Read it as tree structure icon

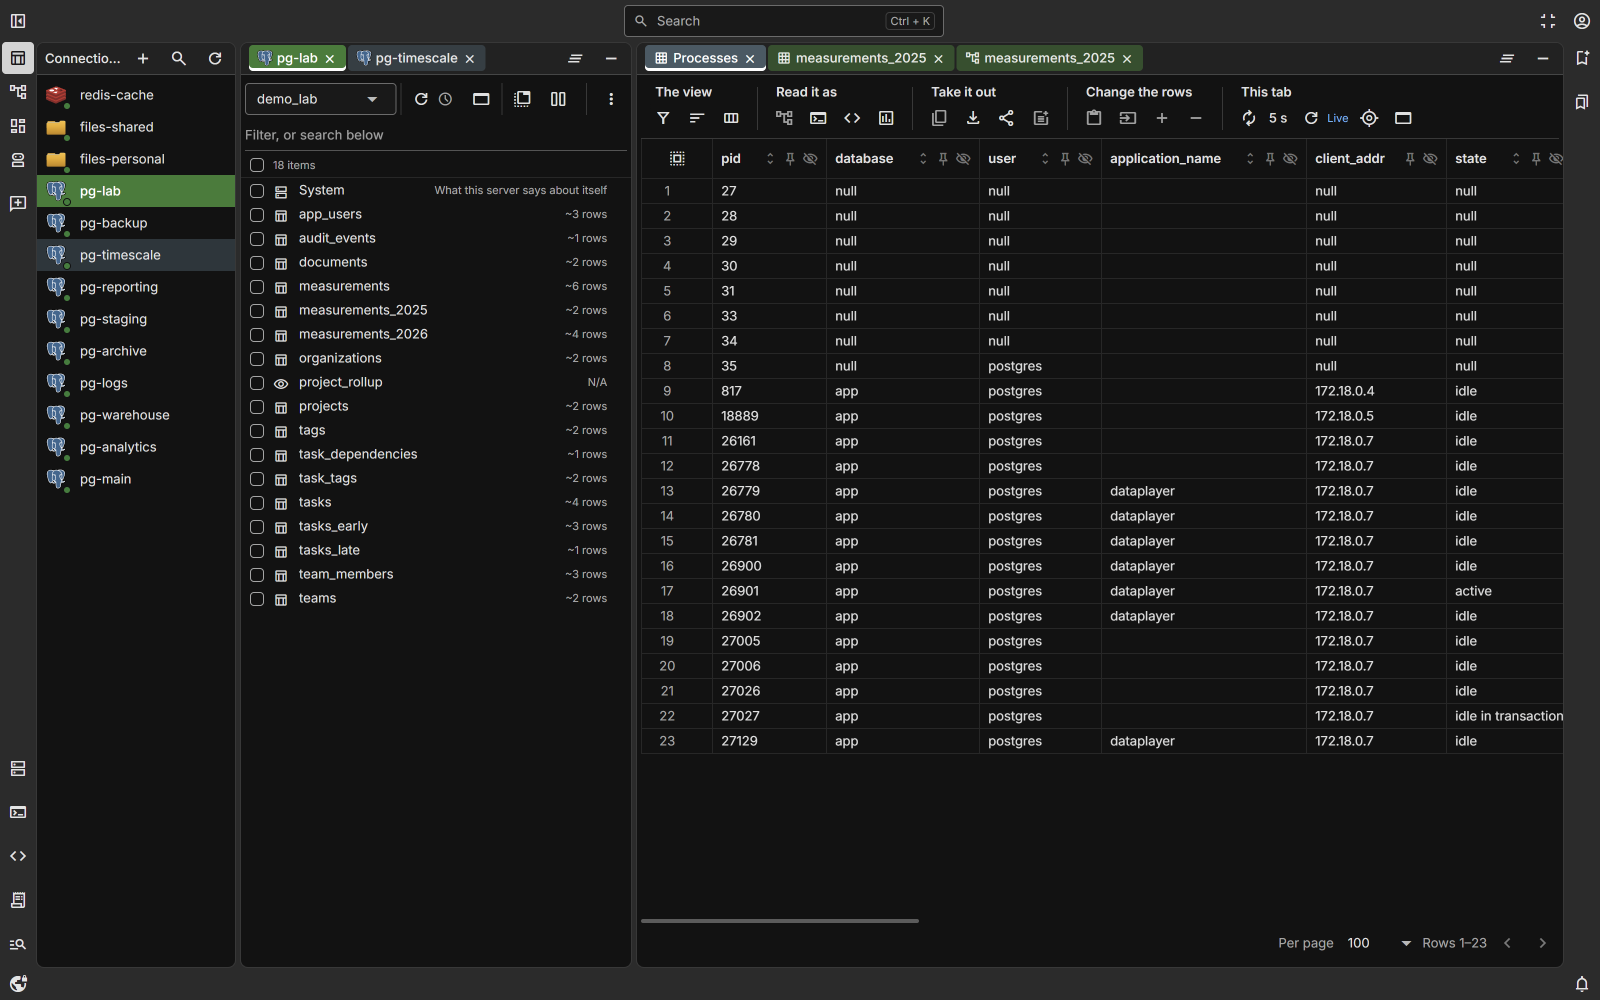click(784, 118)
